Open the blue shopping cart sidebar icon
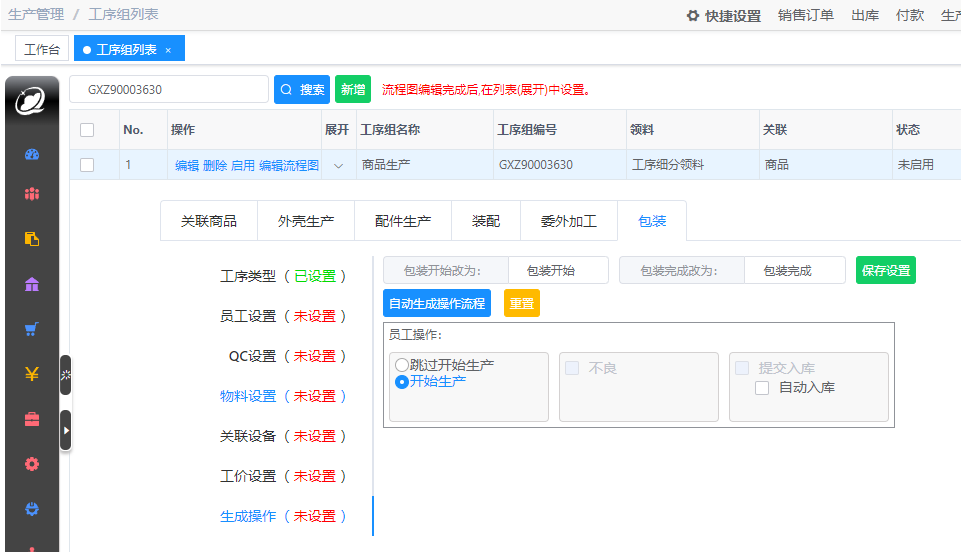 [32, 328]
